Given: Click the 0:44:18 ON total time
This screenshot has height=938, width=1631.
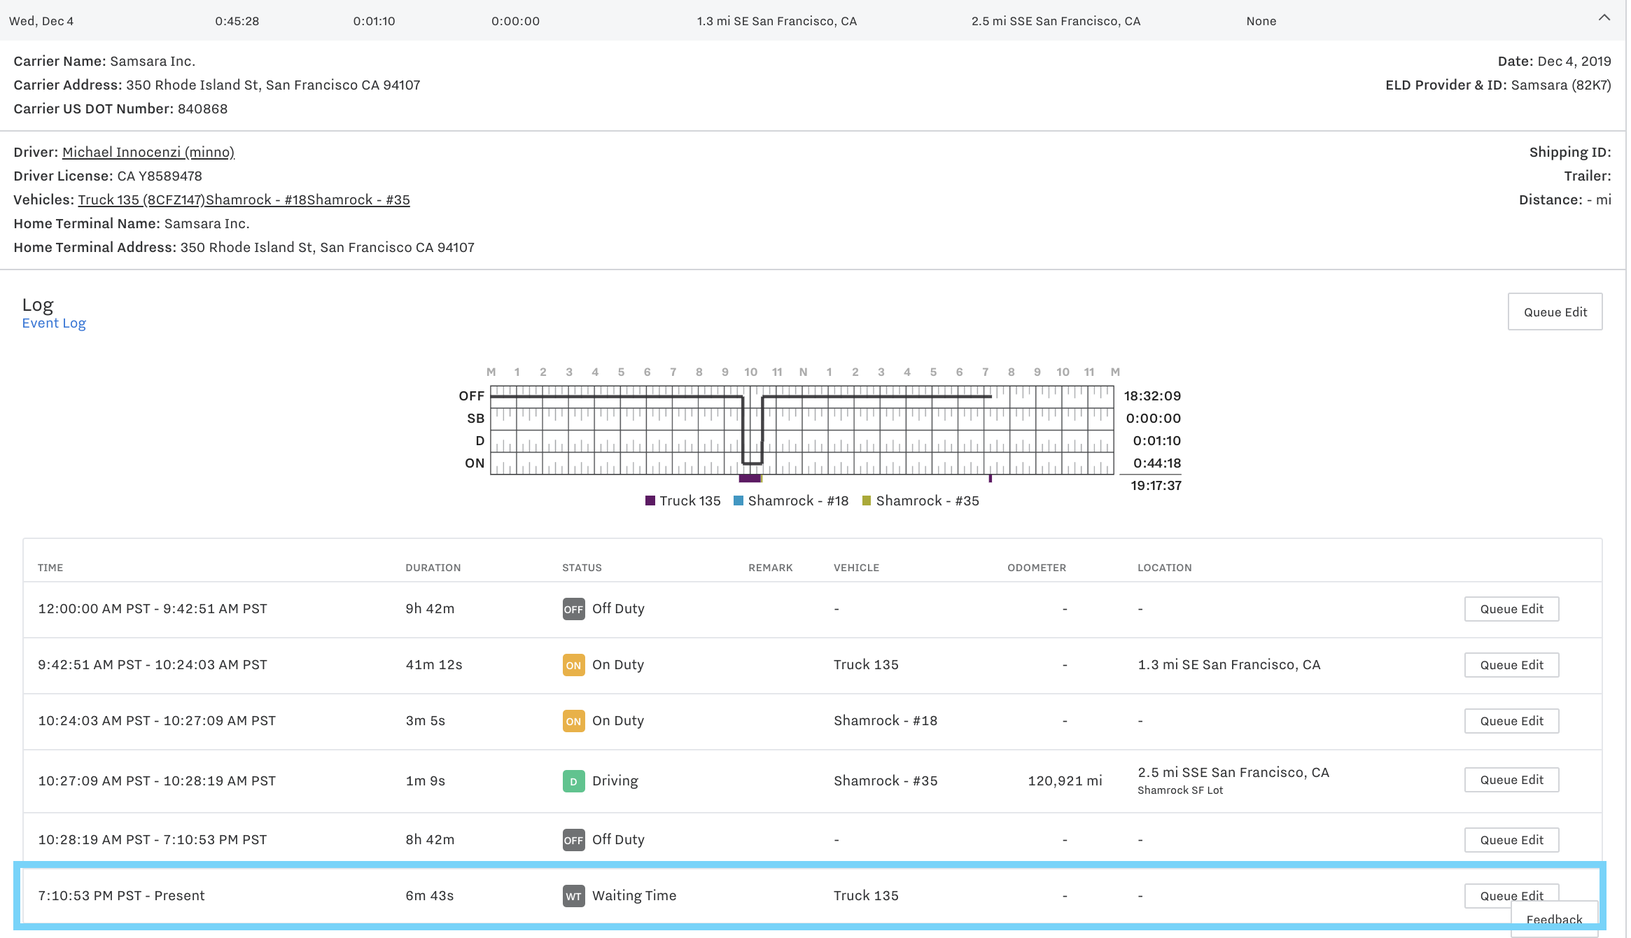Looking at the screenshot, I should 1156,463.
